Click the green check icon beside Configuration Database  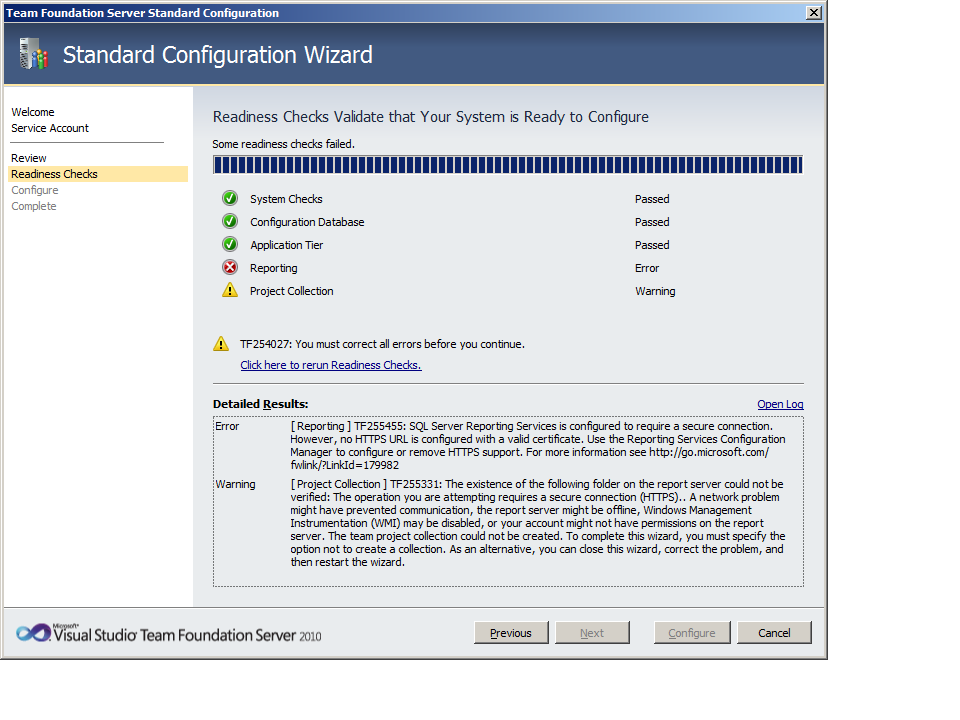(230, 221)
